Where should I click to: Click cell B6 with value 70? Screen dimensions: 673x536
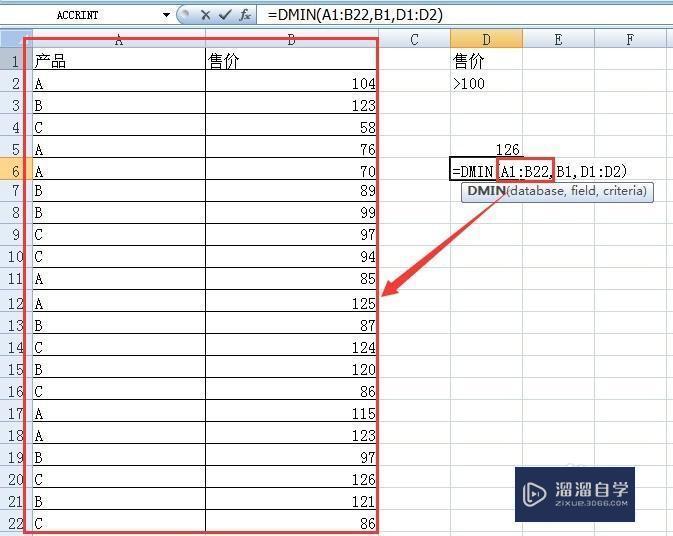(291, 169)
